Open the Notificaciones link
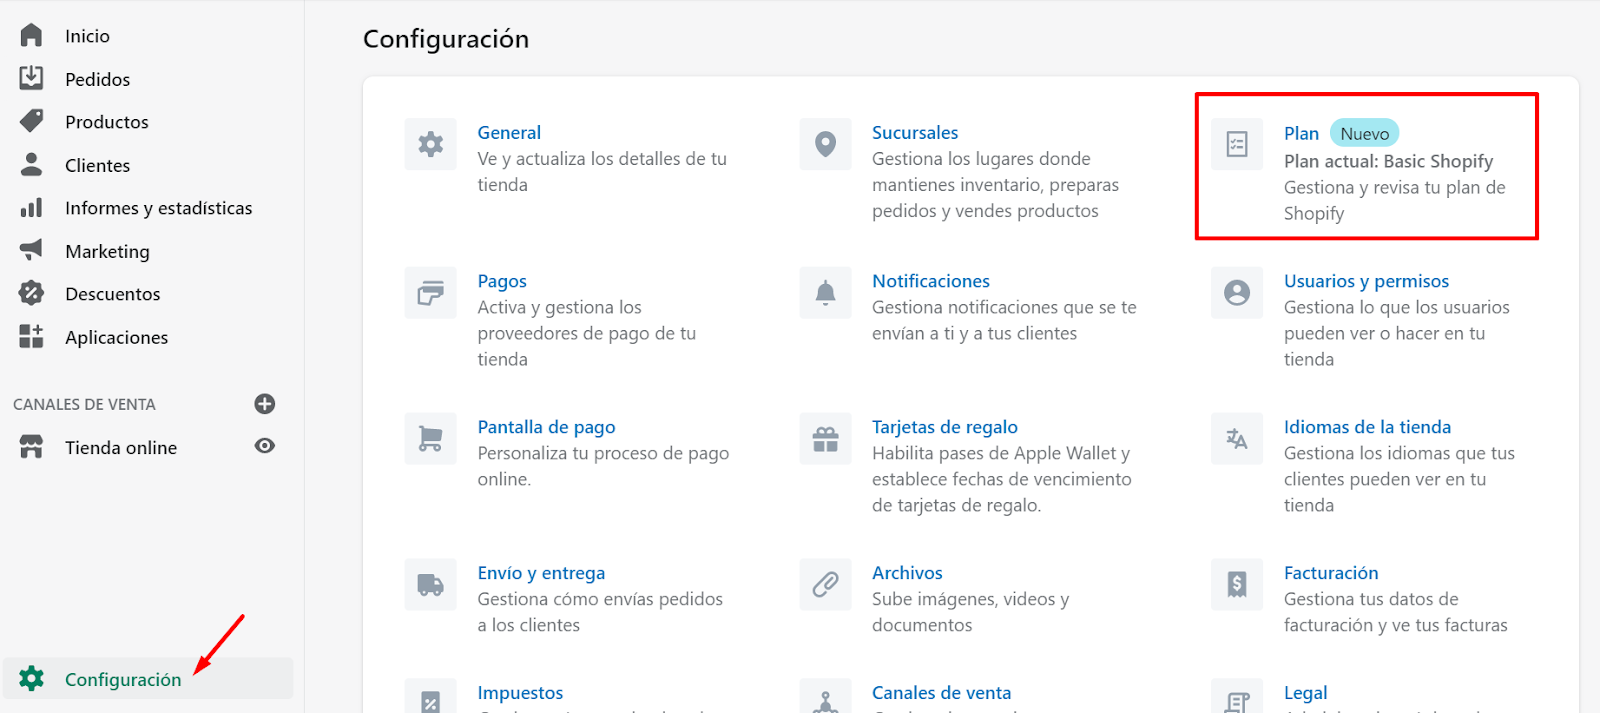The width and height of the screenshot is (1600, 713). (931, 281)
